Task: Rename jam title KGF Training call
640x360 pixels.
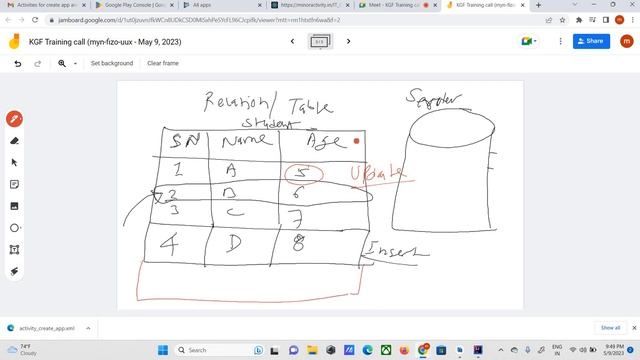Action: (105, 42)
